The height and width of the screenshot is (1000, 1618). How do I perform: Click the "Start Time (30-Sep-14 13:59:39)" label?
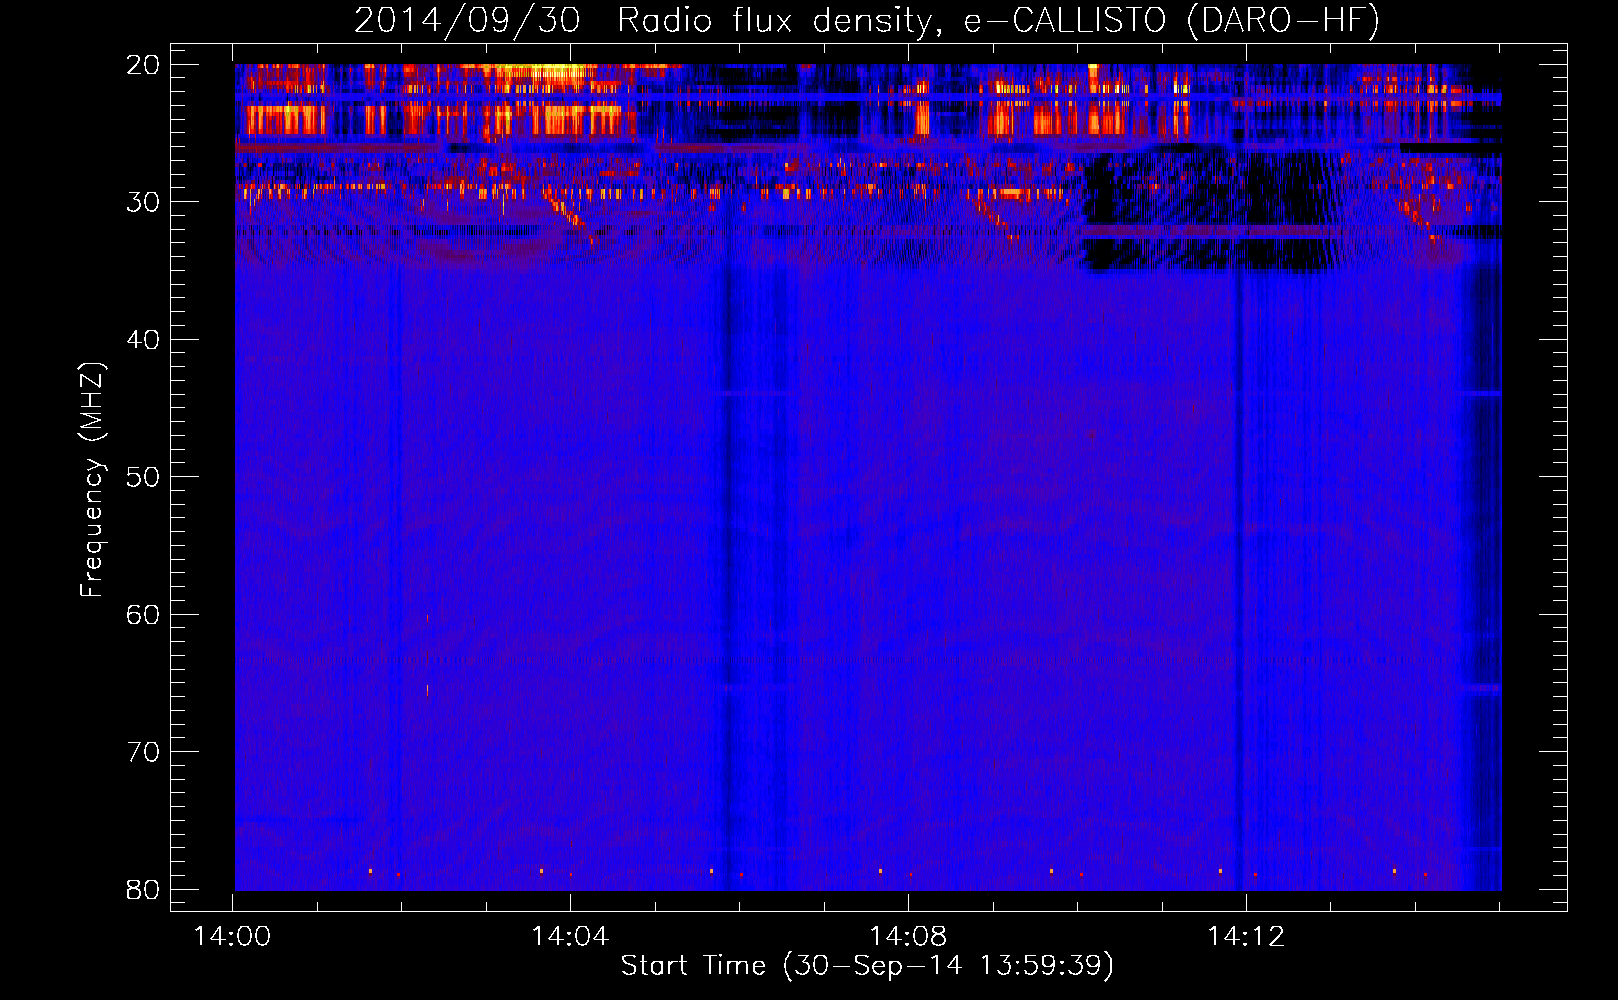point(867,965)
